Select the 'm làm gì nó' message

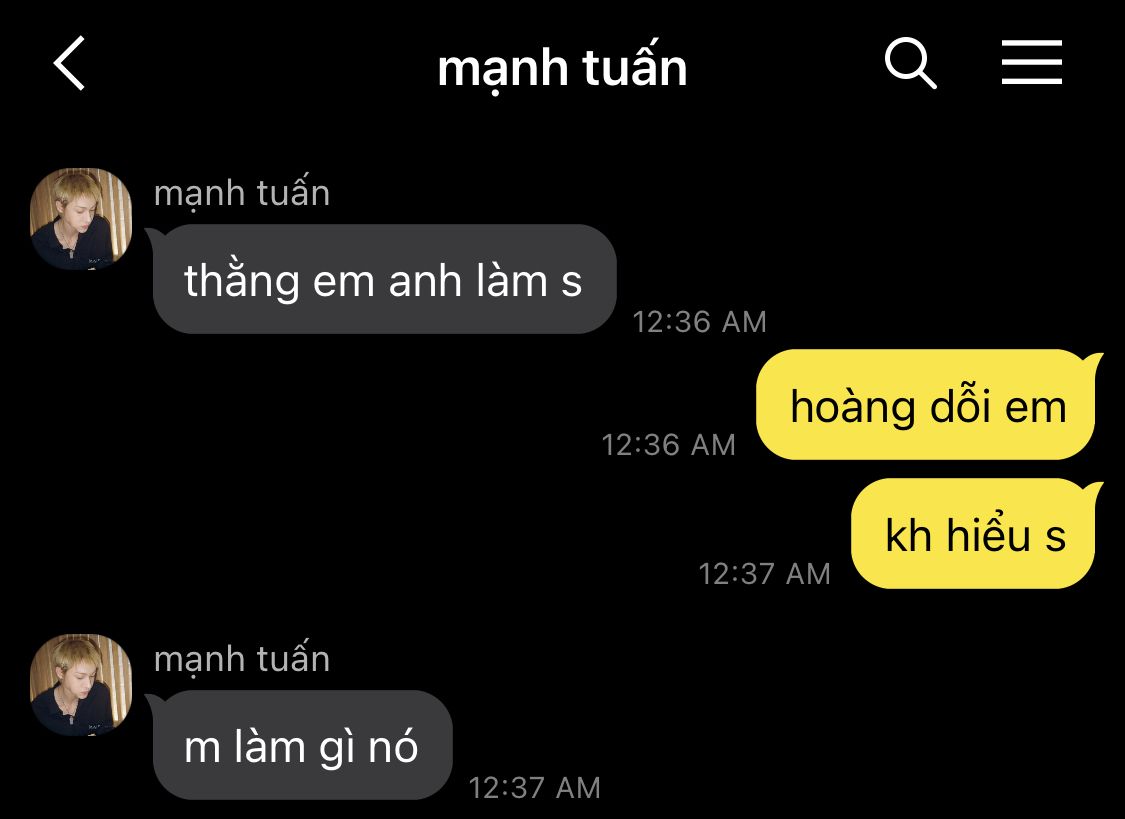pyautogui.click(x=302, y=745)
